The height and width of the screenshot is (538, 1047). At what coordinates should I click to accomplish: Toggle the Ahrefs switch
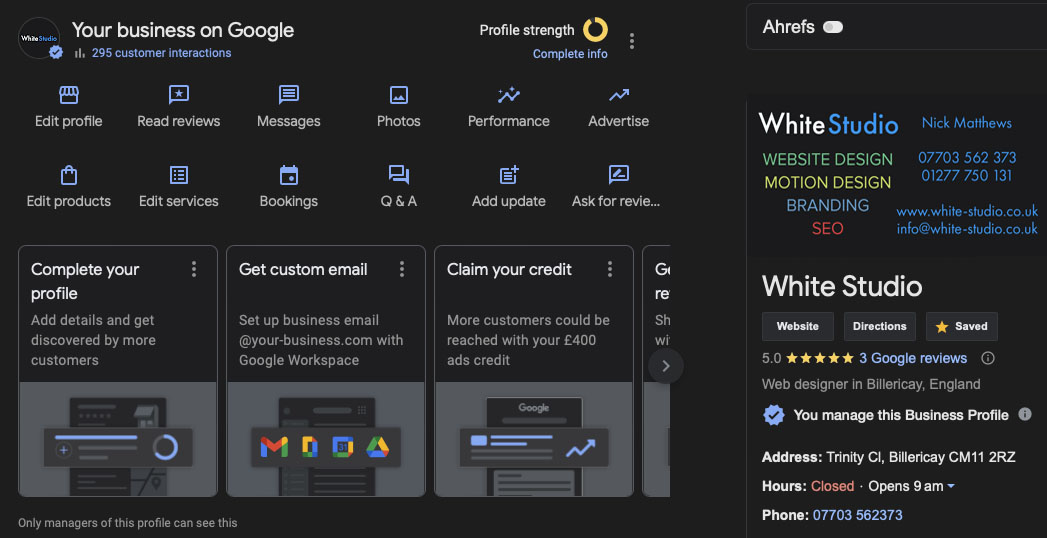tap(833, 27)
